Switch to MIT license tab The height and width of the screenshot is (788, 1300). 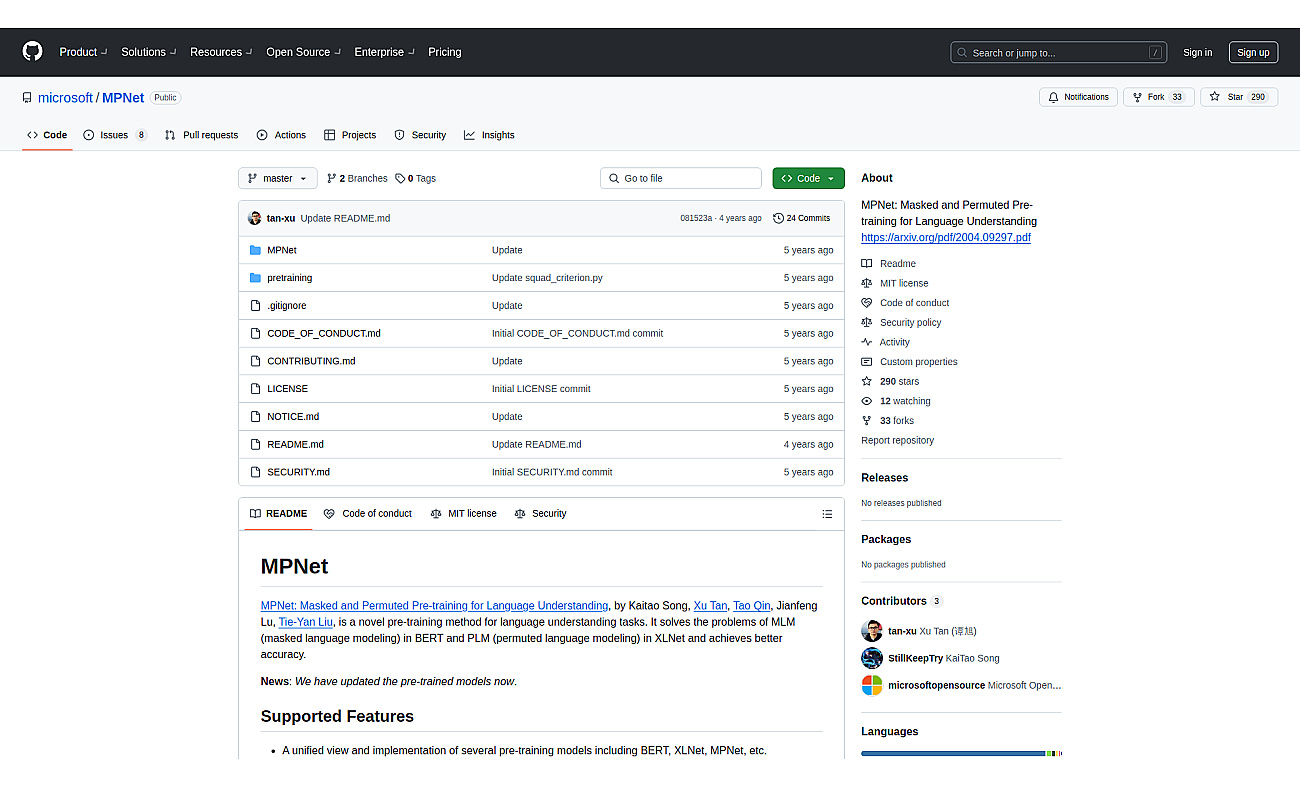pos(463,514)
